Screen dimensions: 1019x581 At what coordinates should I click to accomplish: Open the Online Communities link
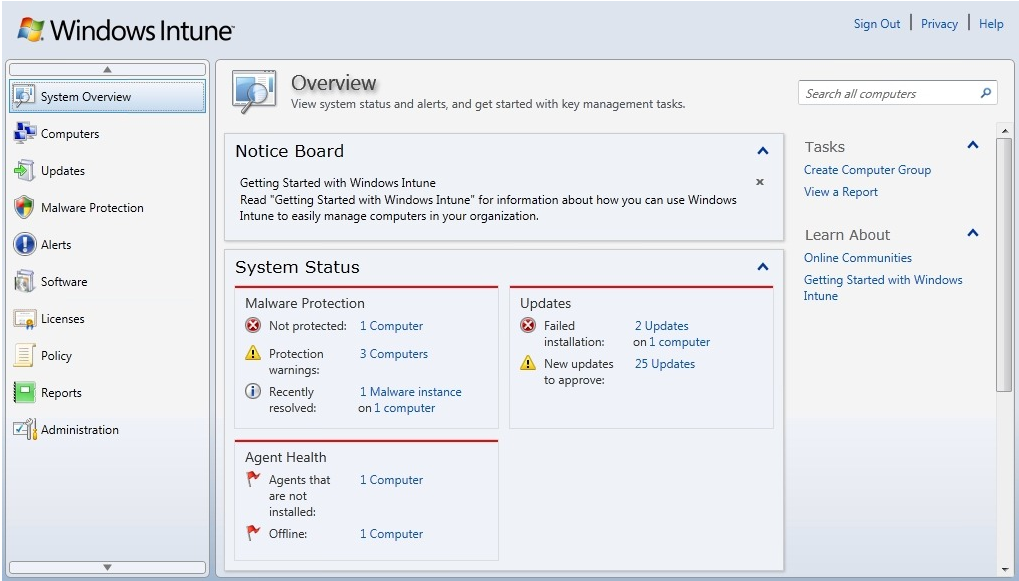(x=857, y=257)
